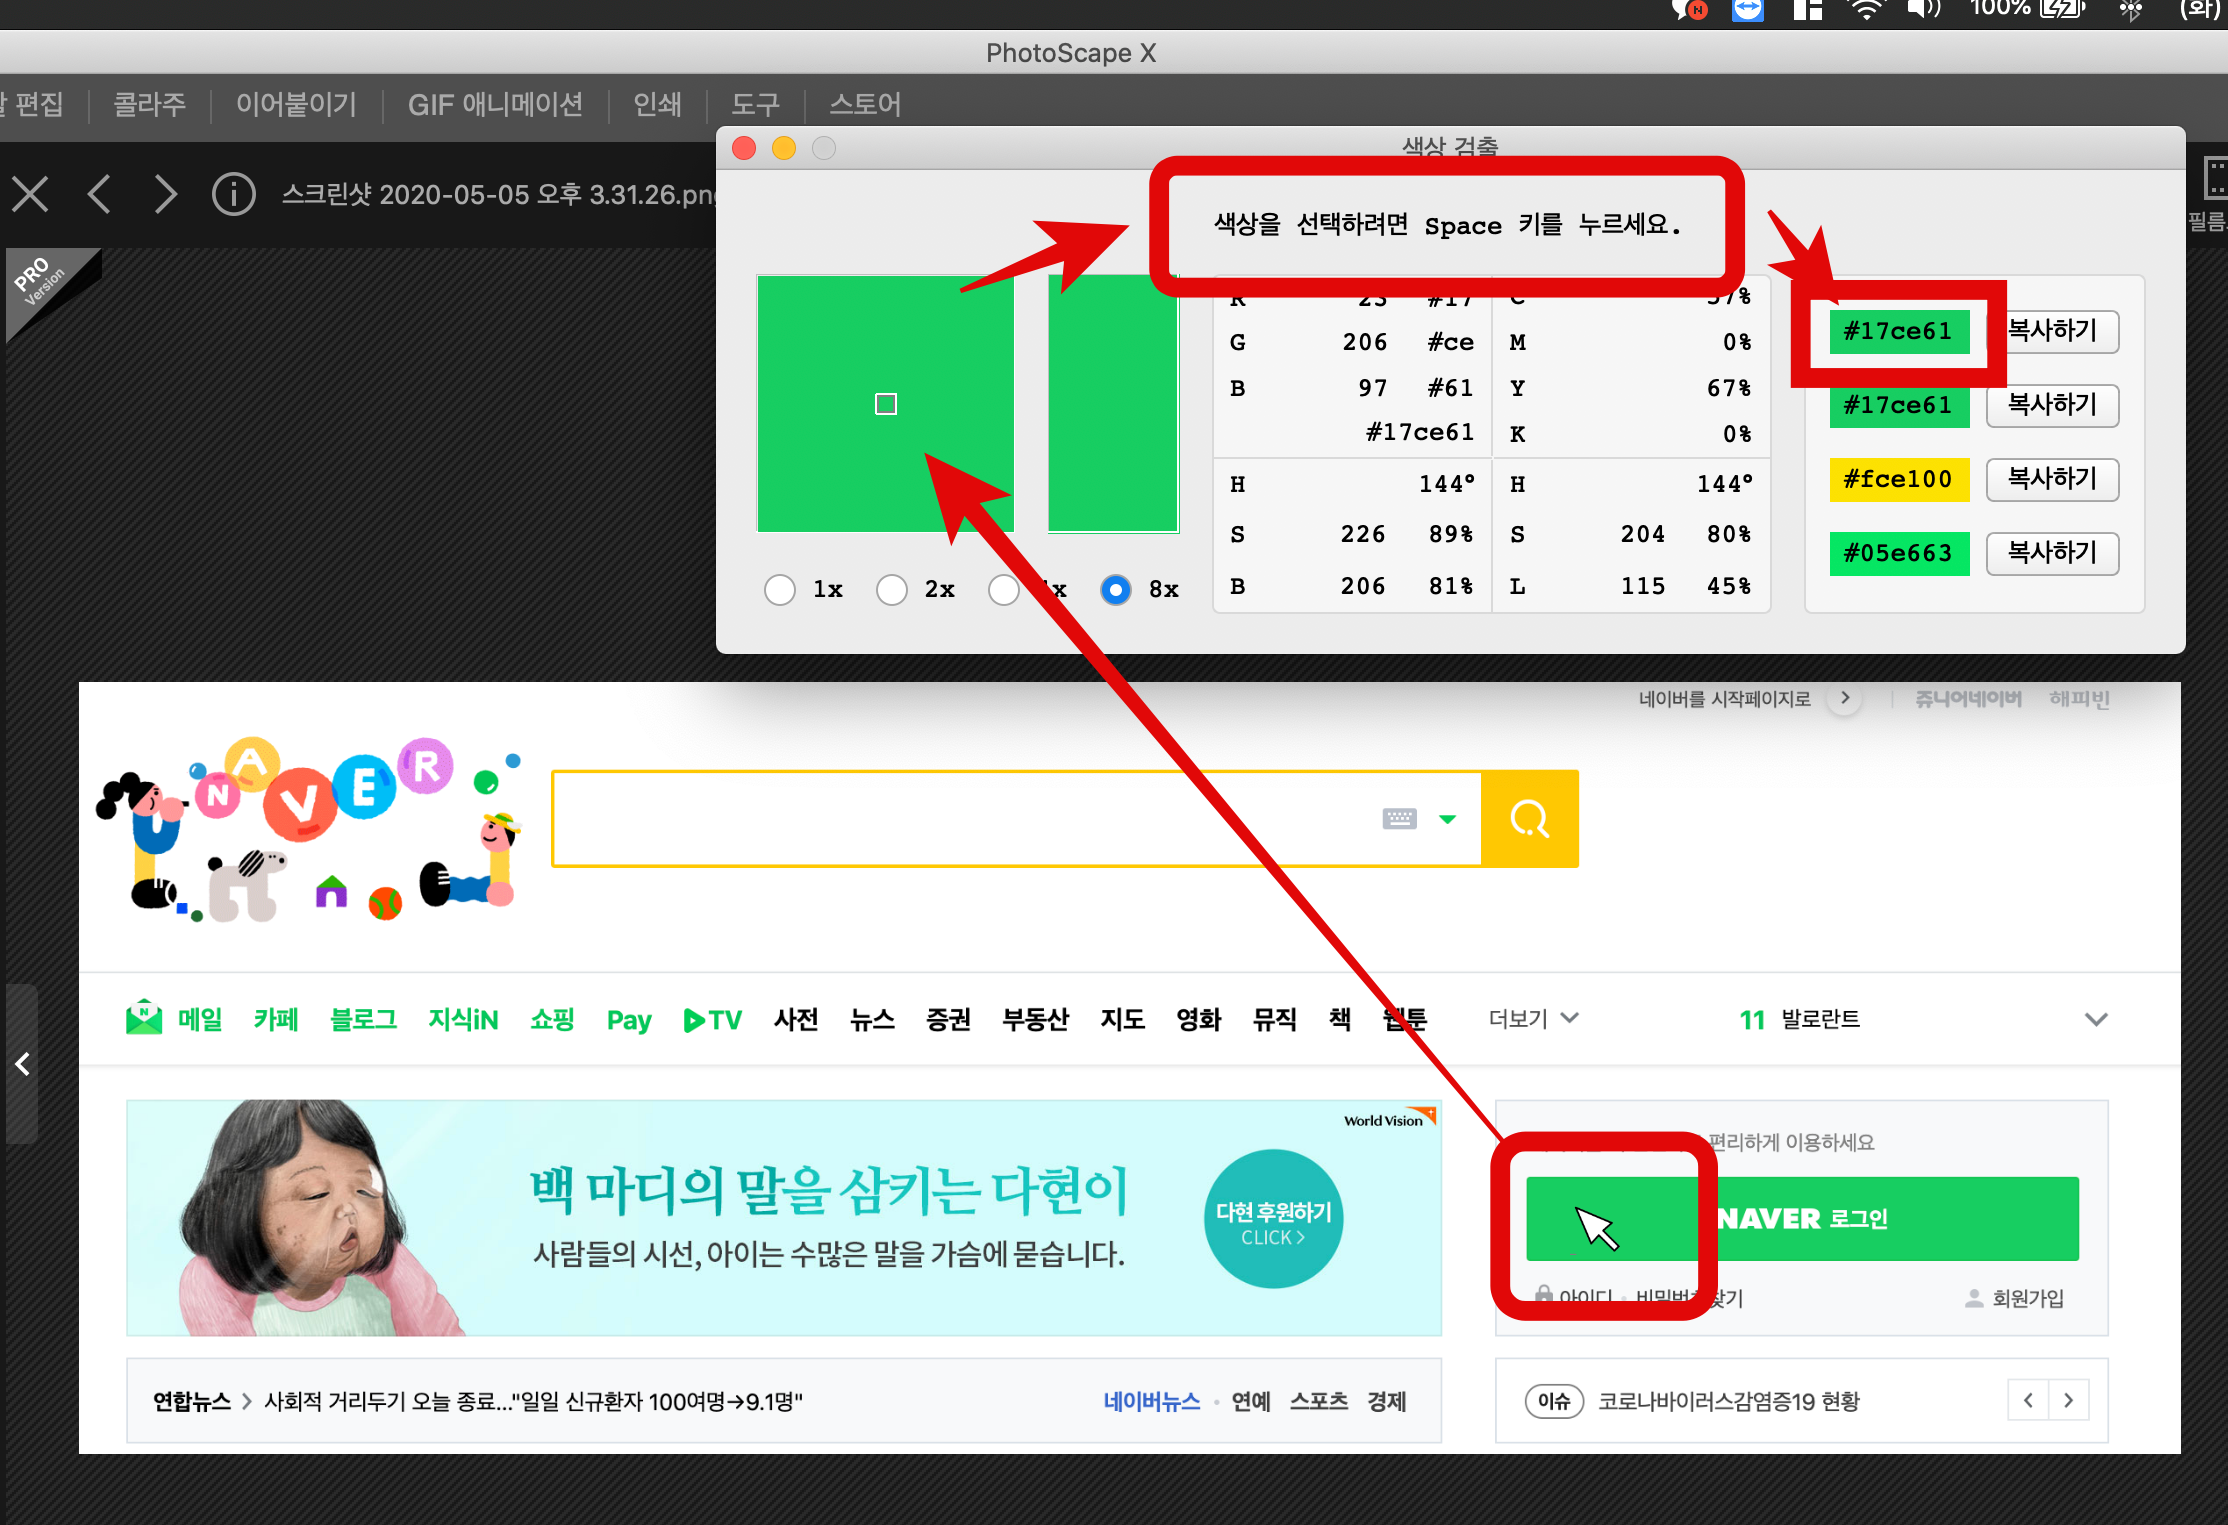Copy the second #17ce61 color with 복사하기
This screenshot has height=1525, width=2228.
point(2052,405)
